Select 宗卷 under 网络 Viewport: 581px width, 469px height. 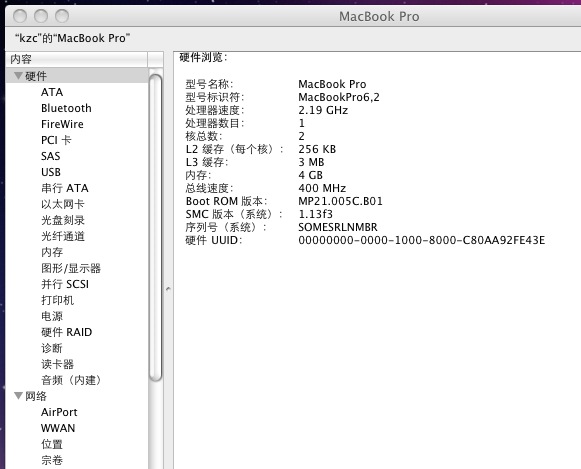coord(52,460)
